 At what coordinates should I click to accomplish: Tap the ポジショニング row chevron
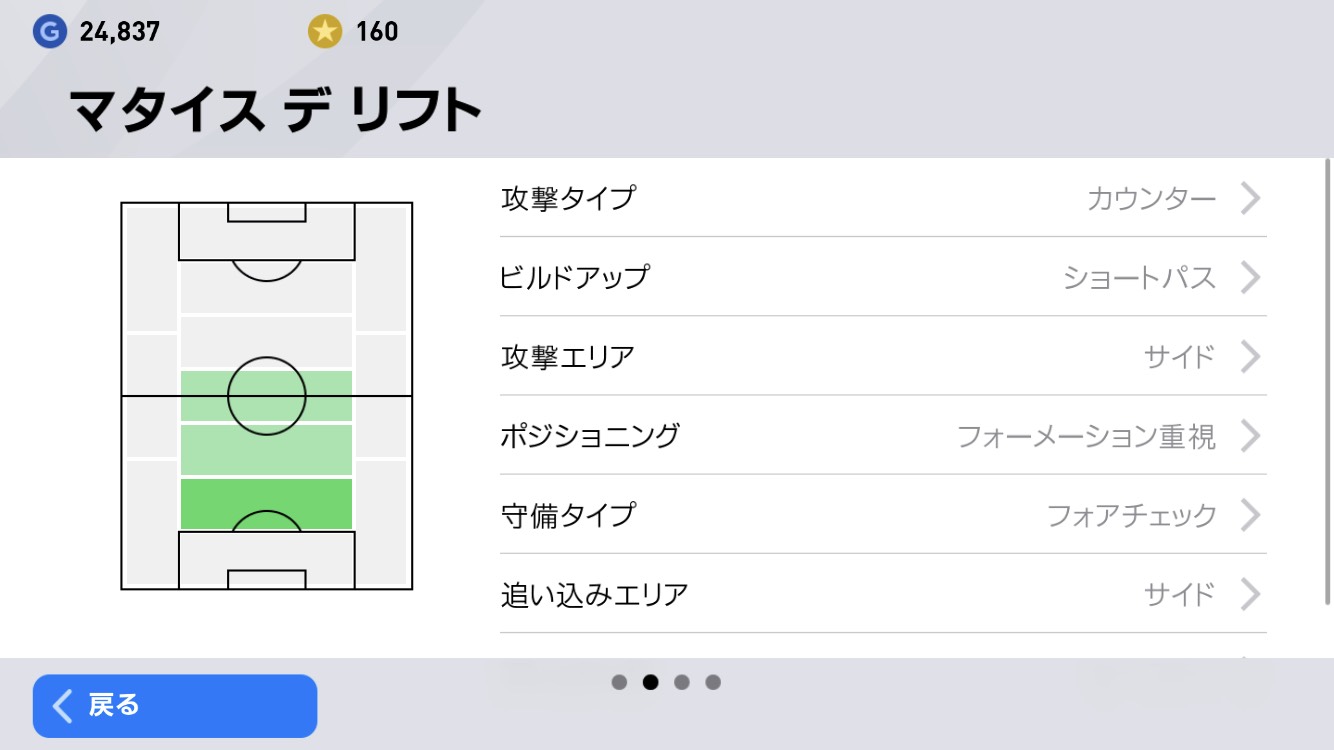(1250, 436)
